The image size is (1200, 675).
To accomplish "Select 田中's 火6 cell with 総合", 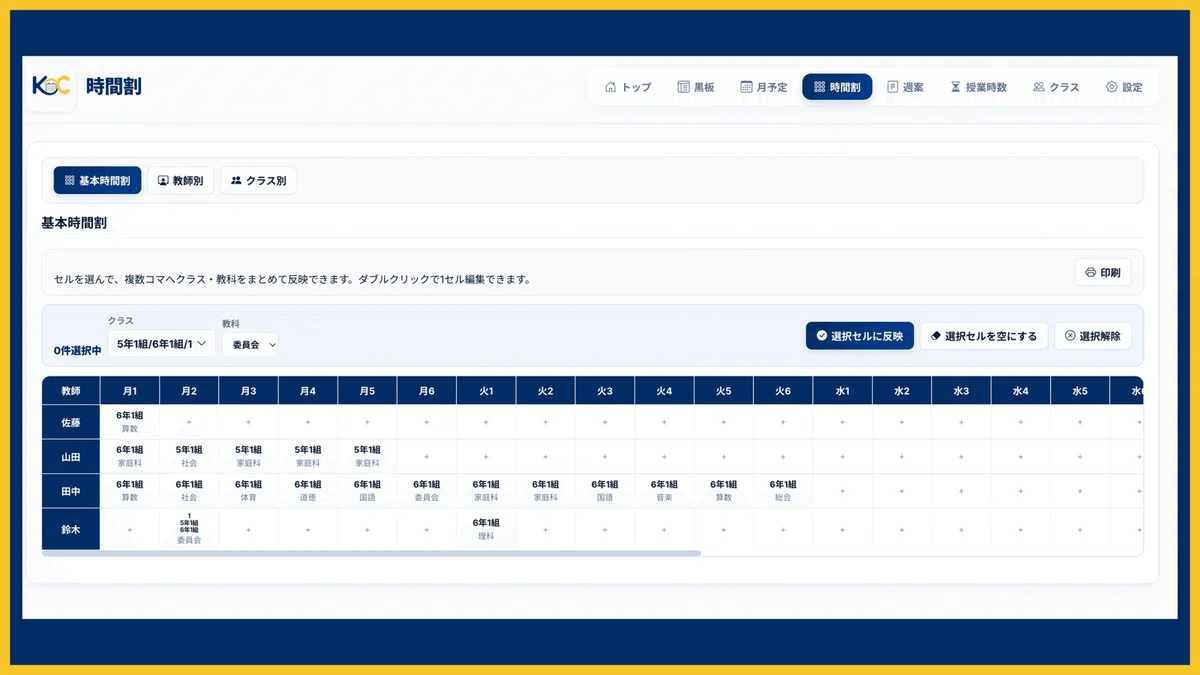I will 783,491.
